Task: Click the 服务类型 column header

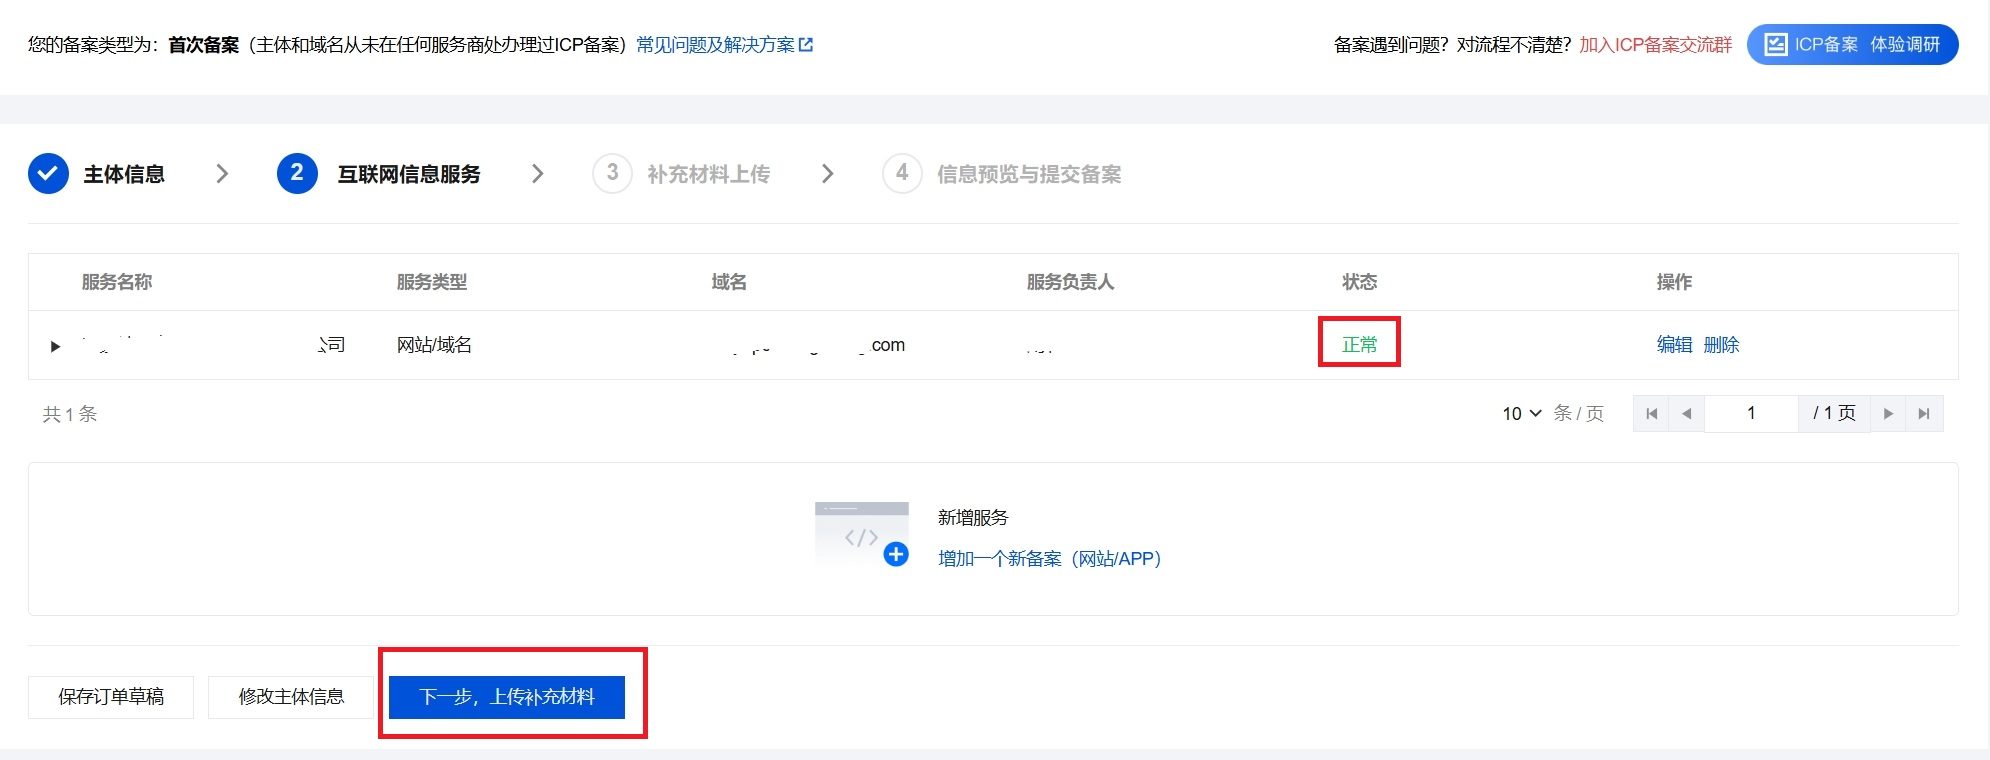Action: (x=432, y=282)
